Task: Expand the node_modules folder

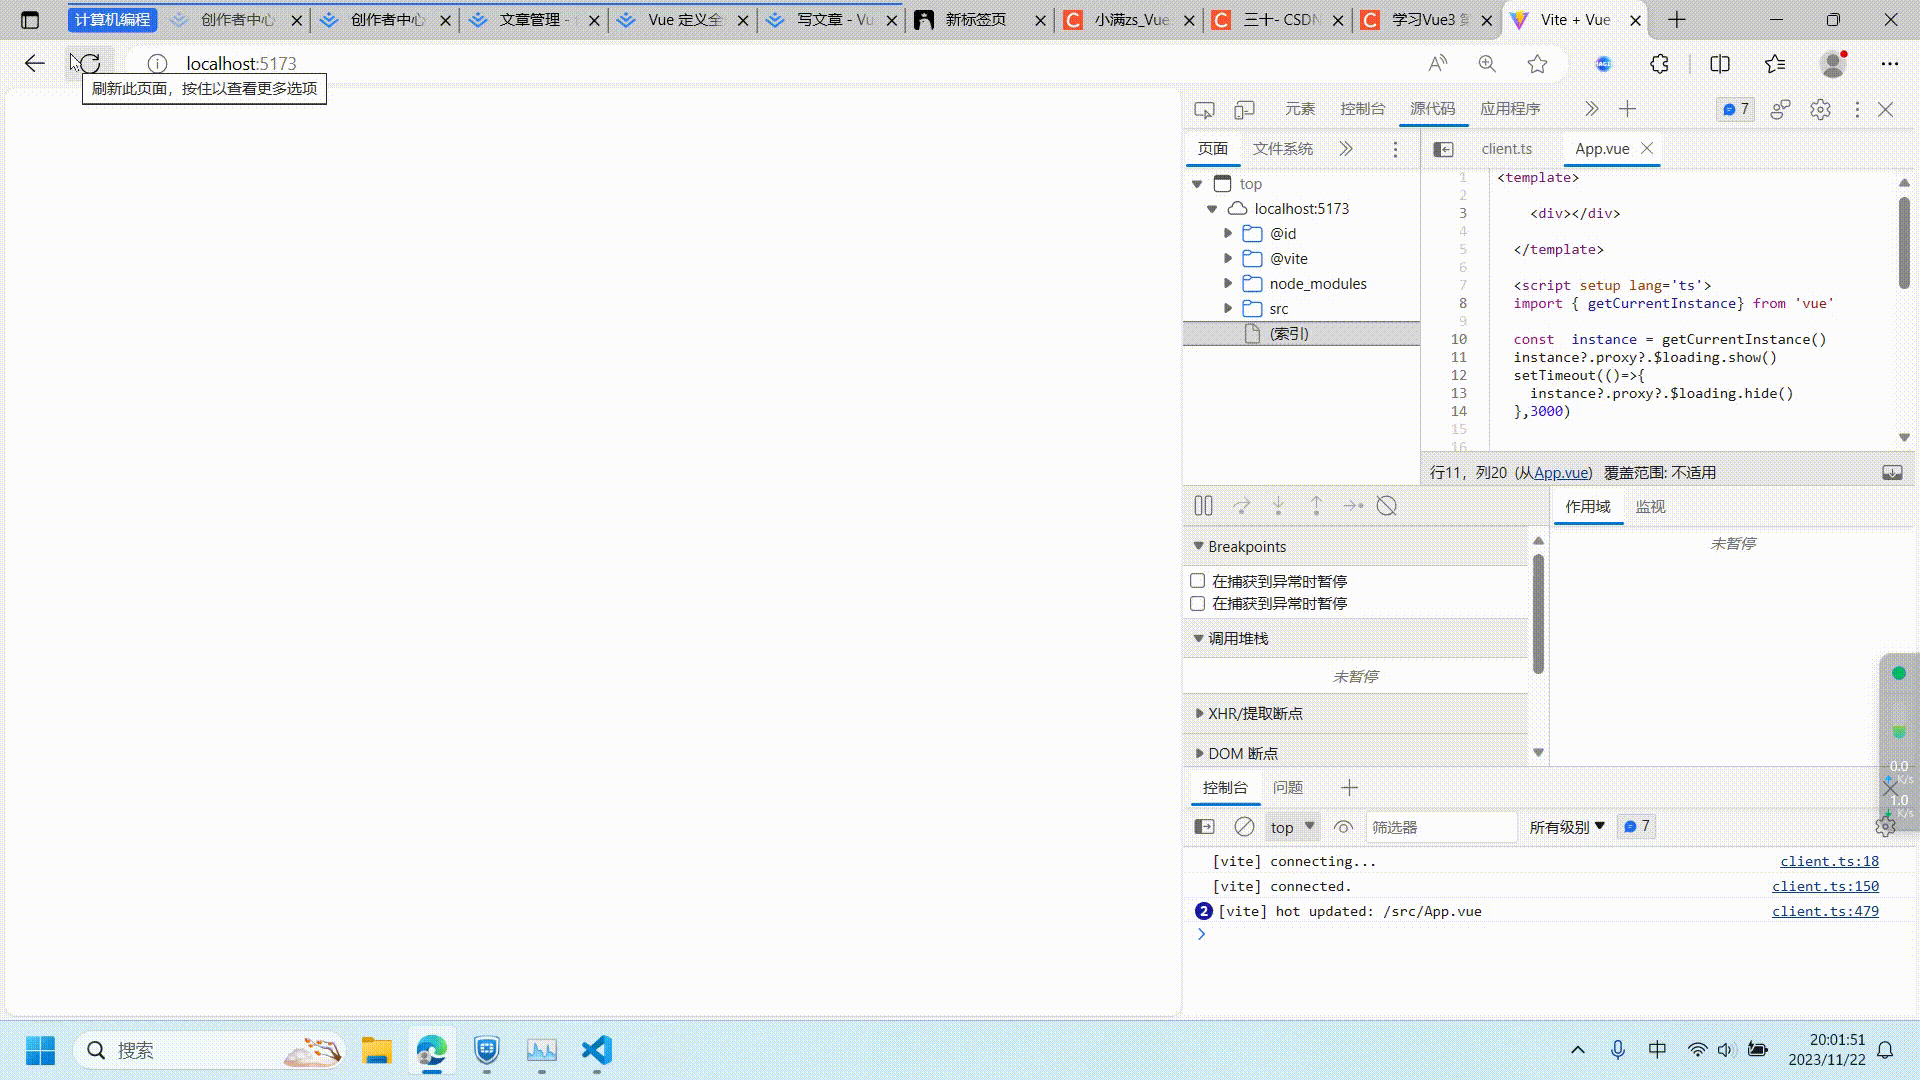Action: 1228,283
